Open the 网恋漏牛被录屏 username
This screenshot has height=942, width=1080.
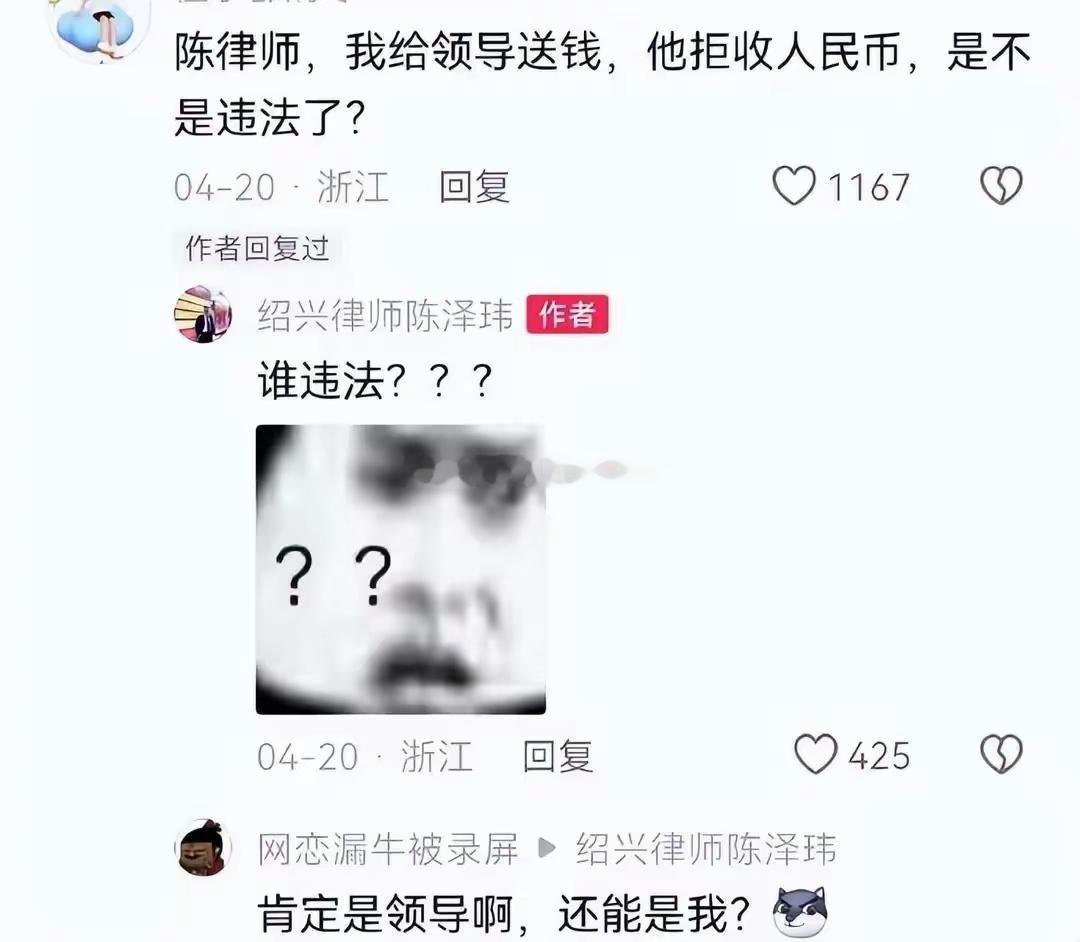(388, 849)
